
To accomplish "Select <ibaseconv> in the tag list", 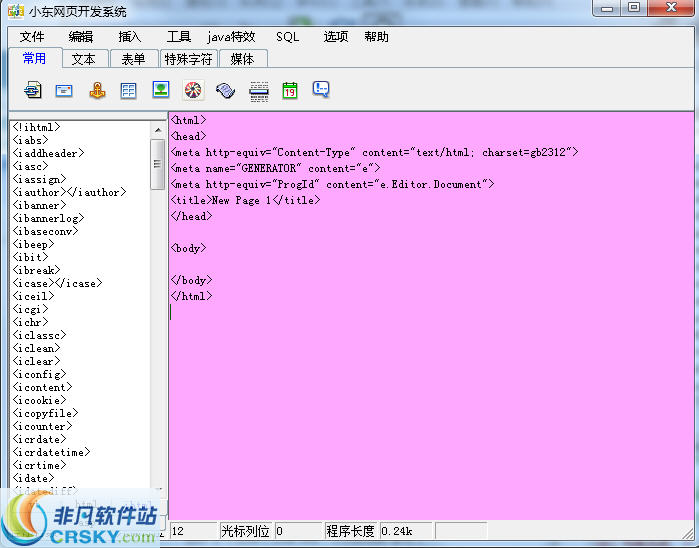I will (x=45, y=231).
